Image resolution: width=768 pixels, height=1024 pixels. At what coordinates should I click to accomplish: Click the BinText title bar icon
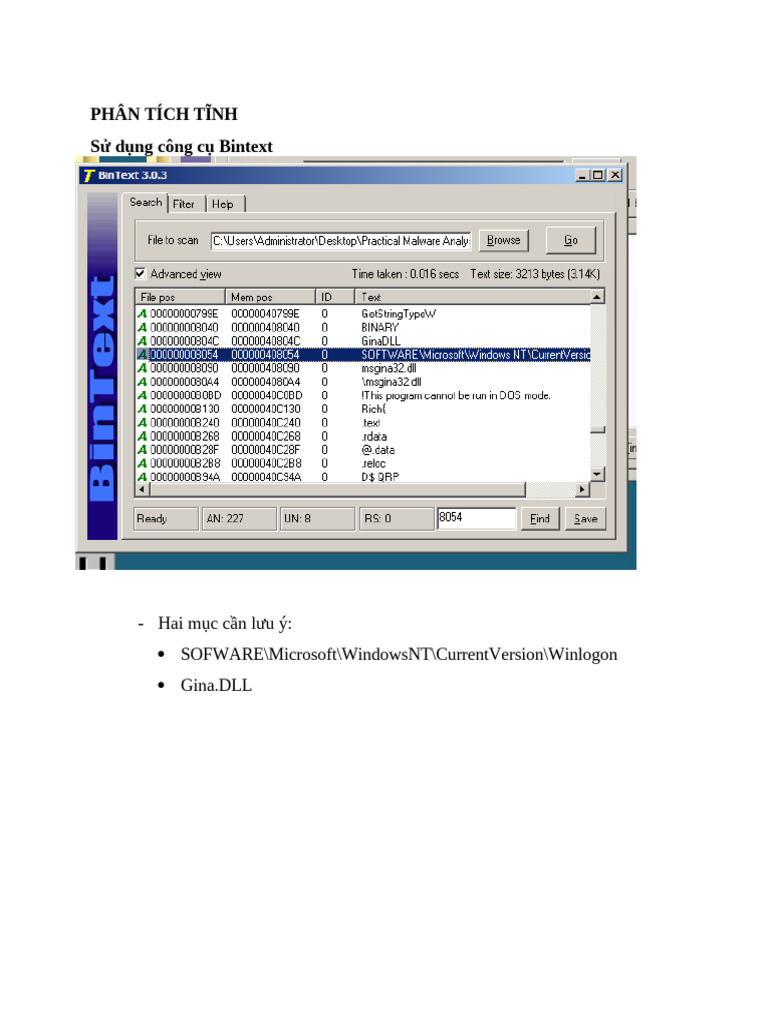(x=89, y=175)
